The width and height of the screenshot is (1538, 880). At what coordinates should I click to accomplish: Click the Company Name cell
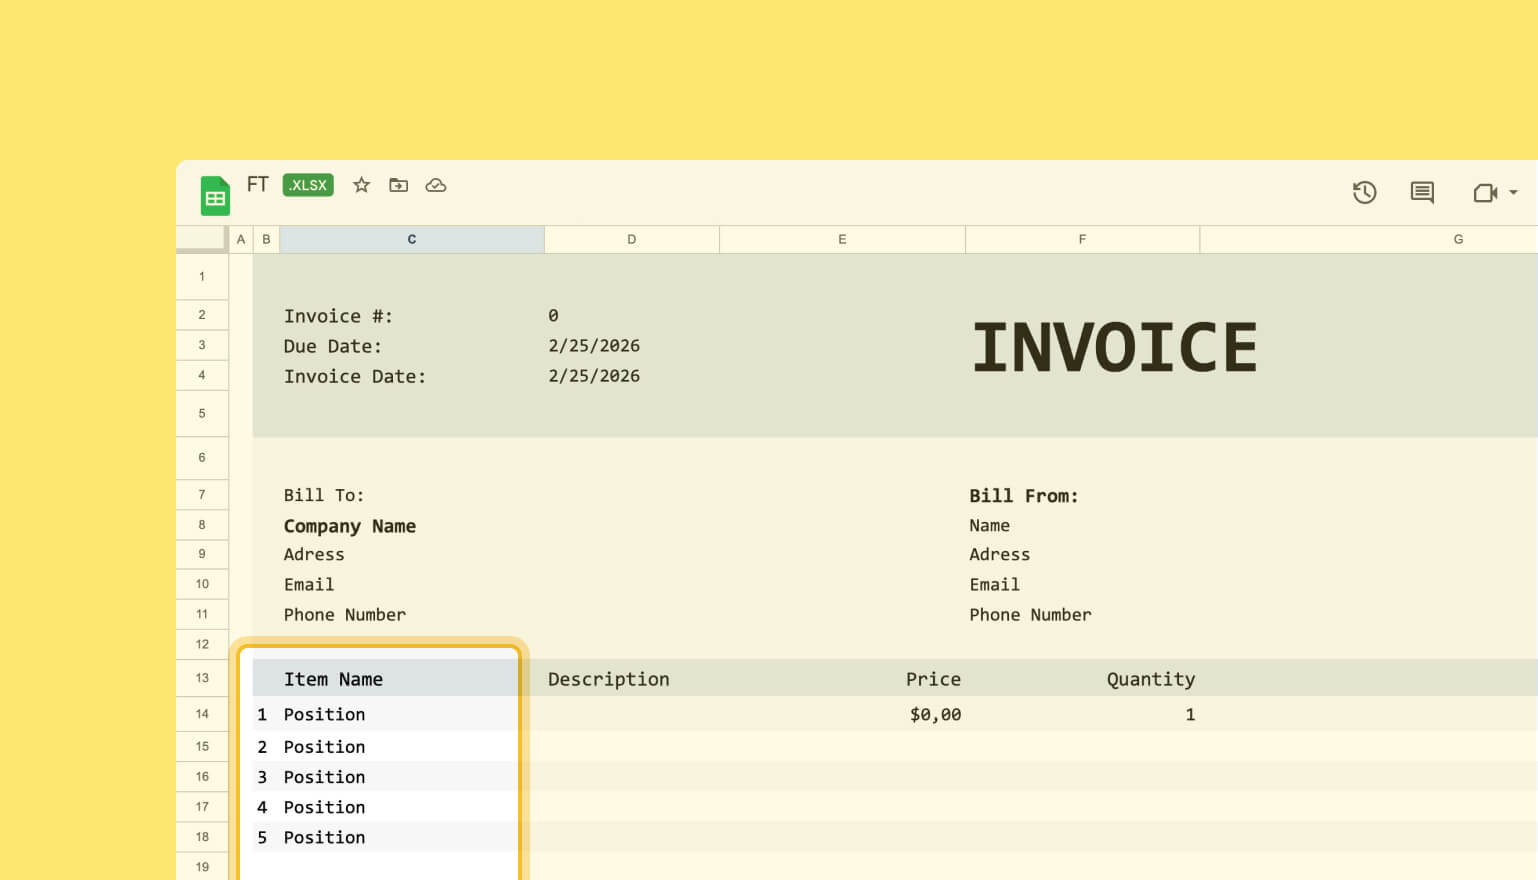click(x=349, y=526)
